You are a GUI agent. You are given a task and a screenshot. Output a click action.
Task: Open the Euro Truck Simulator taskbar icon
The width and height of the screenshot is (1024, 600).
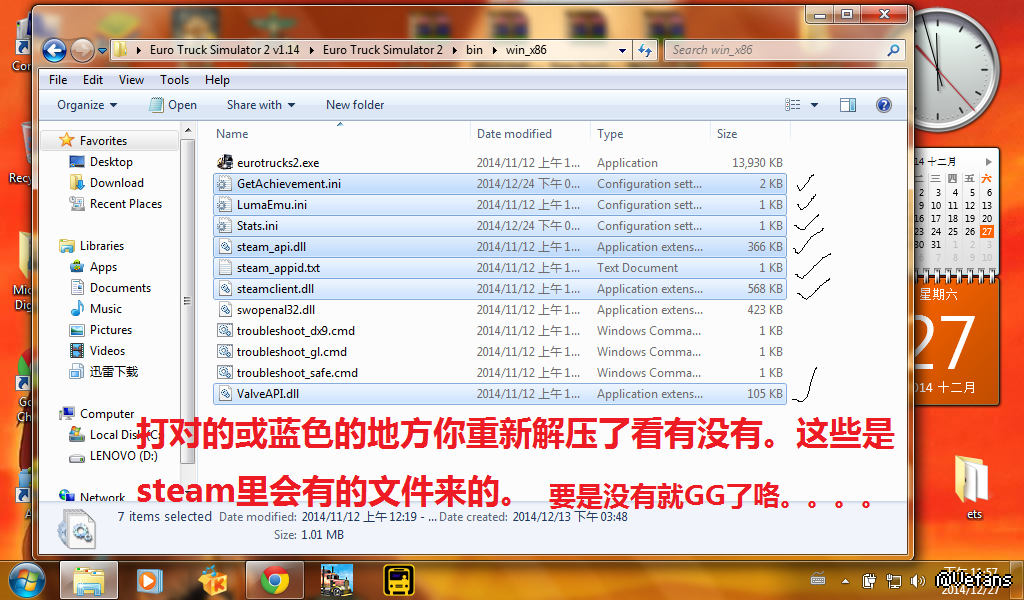click(336, 580)
